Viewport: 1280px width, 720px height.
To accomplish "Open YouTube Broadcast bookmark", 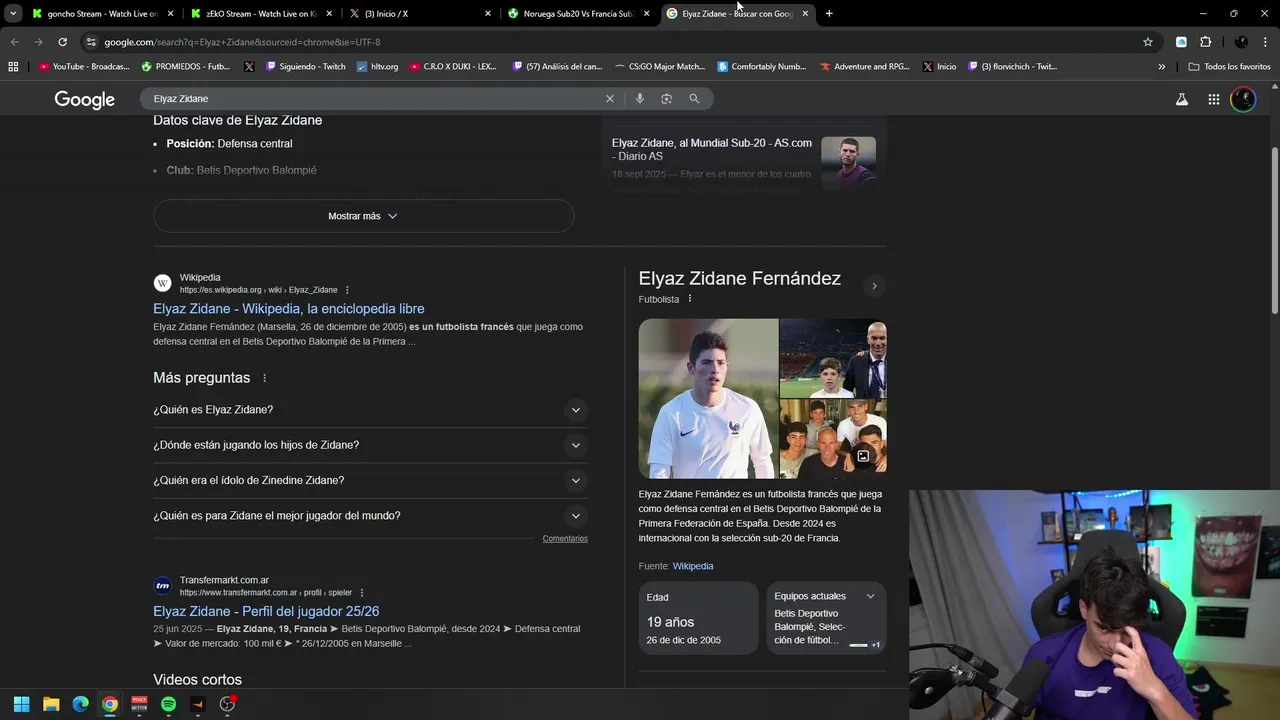I will tap(84, 67).
